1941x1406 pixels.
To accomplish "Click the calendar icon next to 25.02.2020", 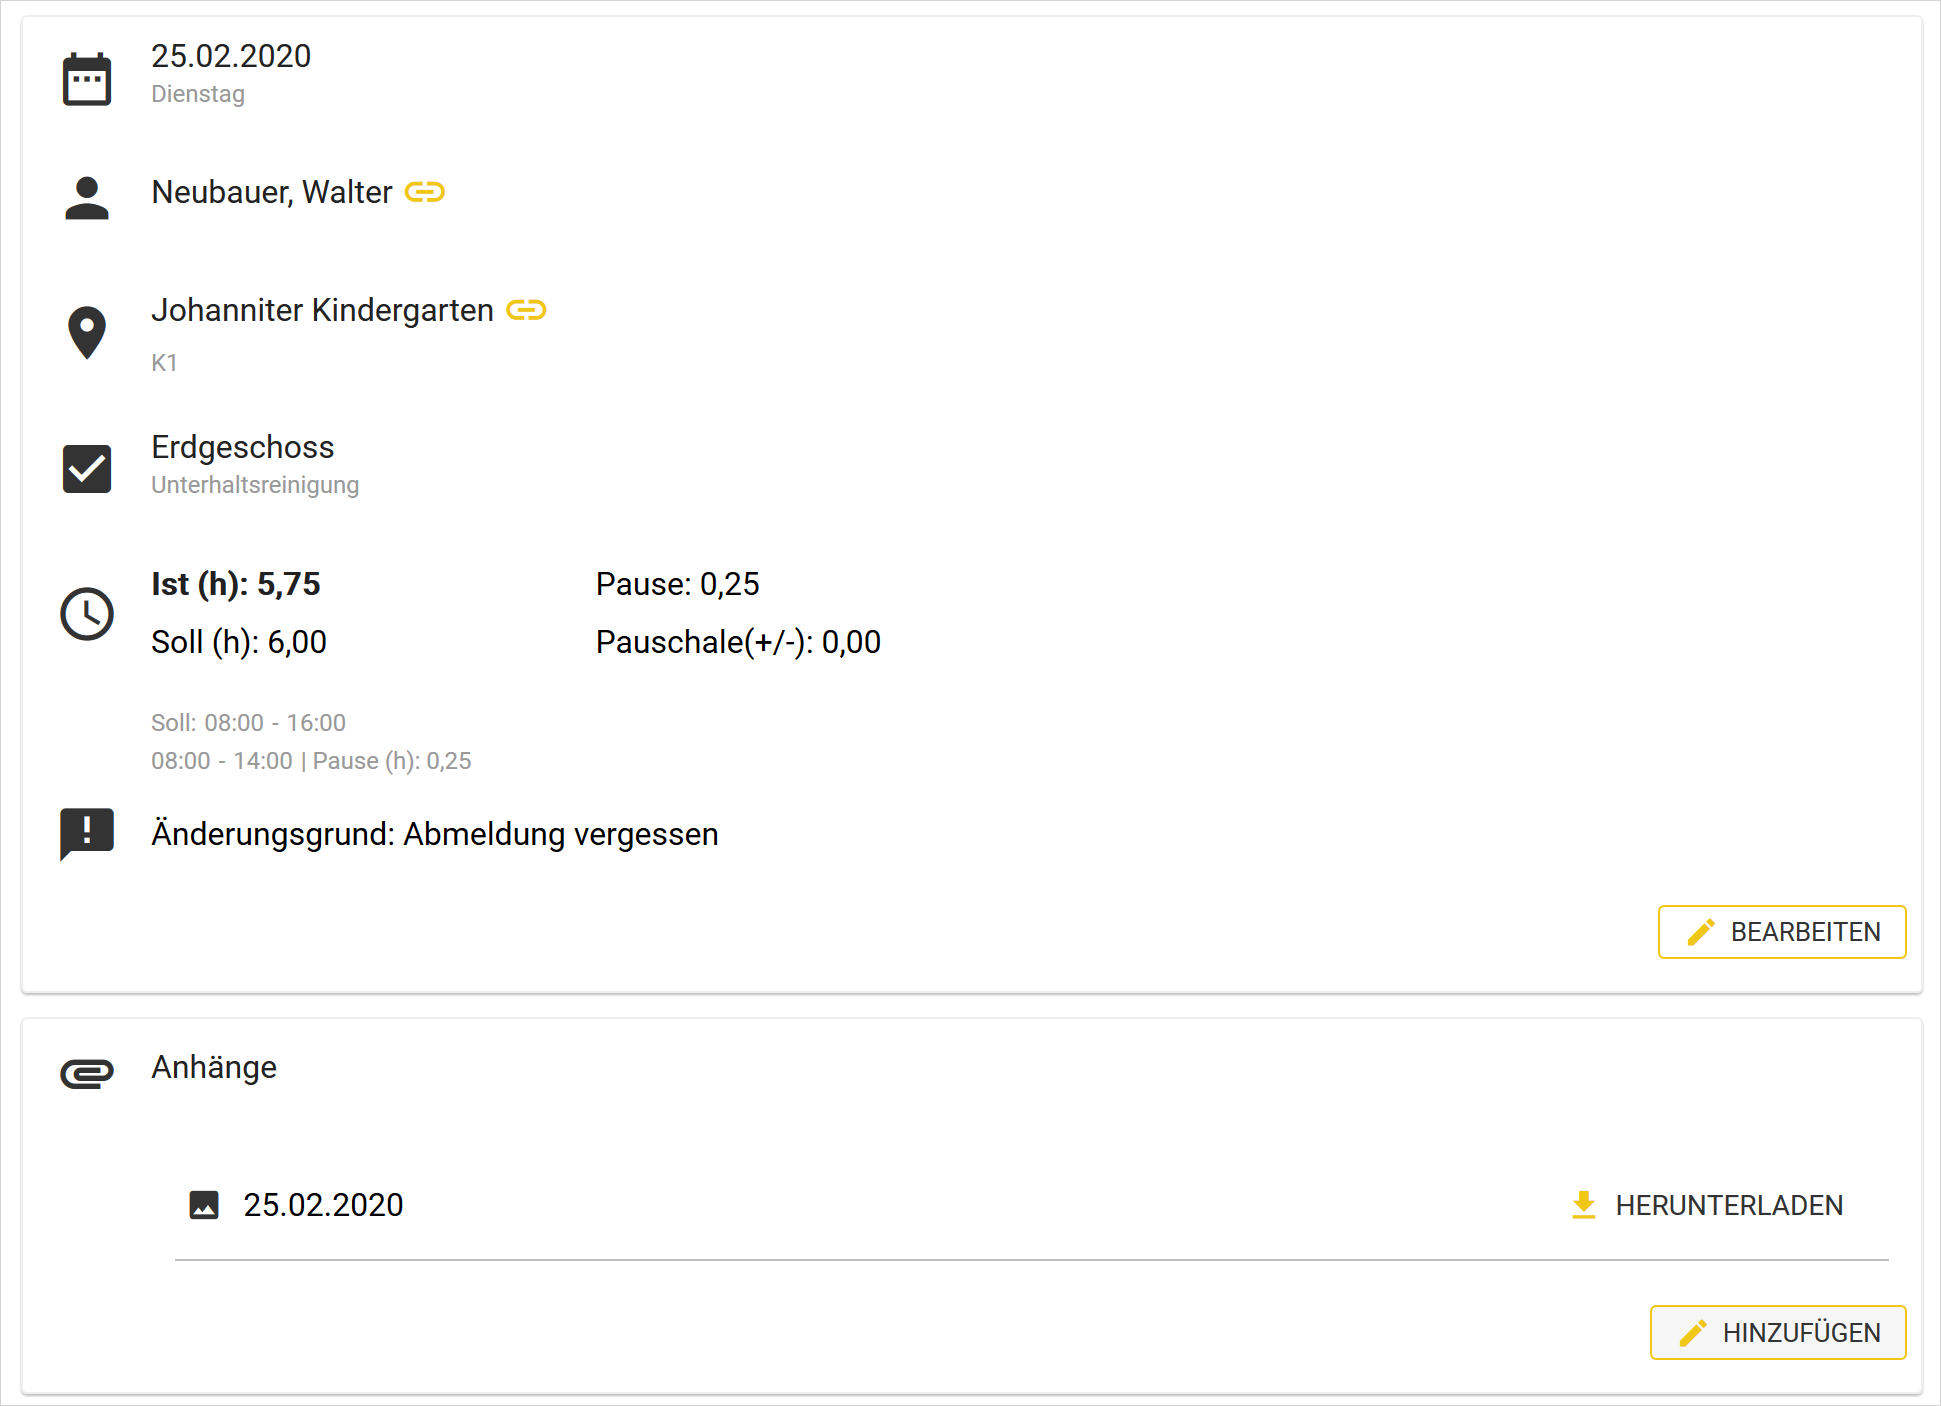I will [87, 79].
